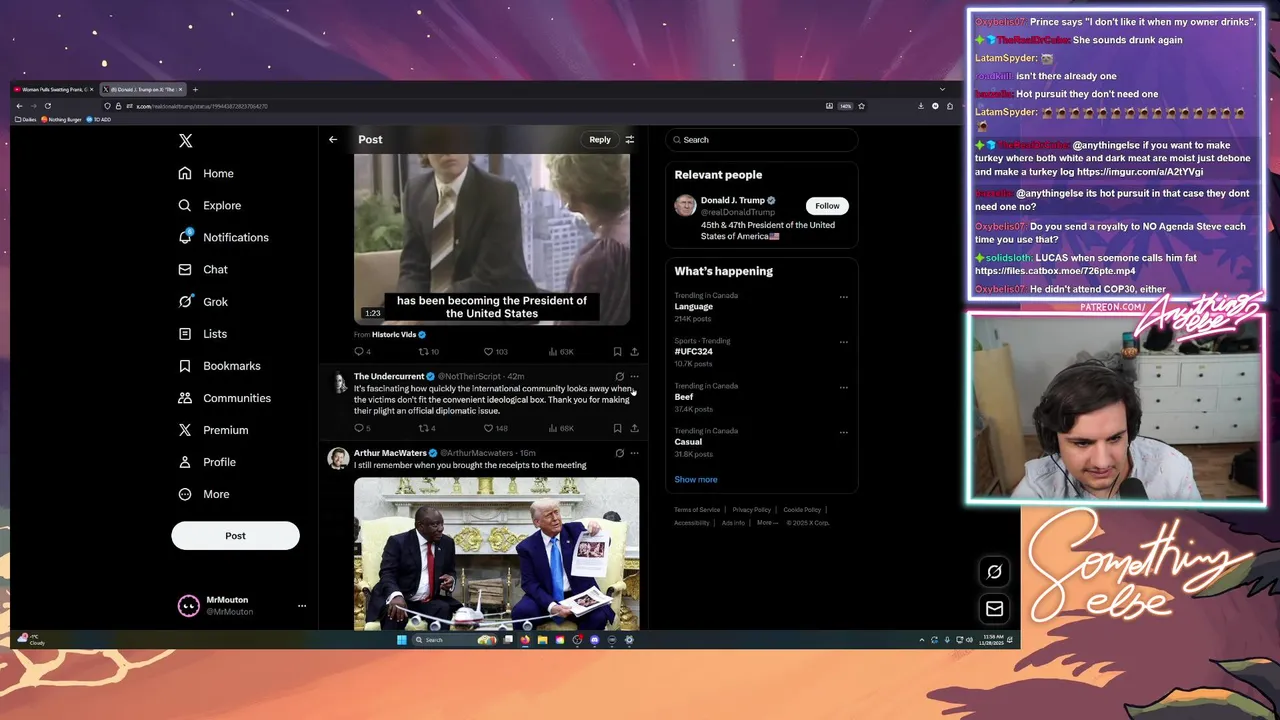Screen dimensions: 1280x720
Task: Bookmark The Undercurrent post
Action: pos(617,428)
